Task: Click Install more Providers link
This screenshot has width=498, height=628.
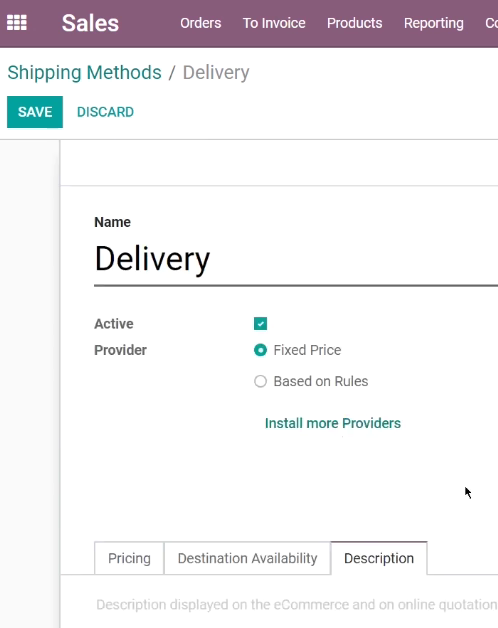Action: [x=333, y=423]
